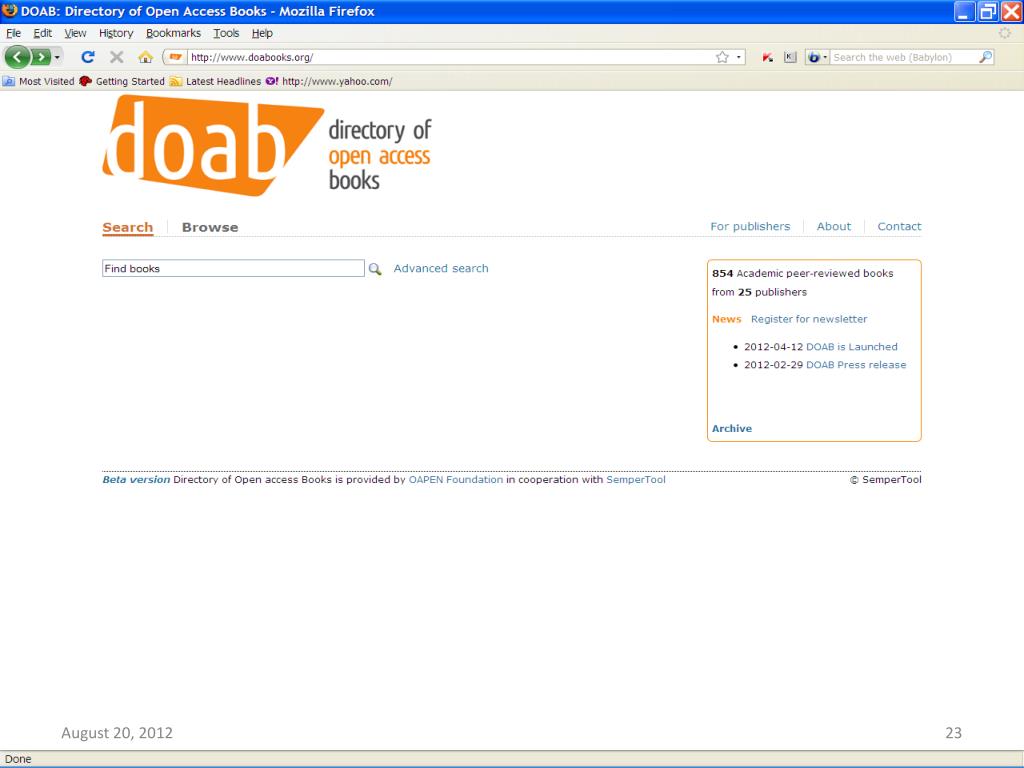Go forward with the green forward arrow
The height and width of the screenshot is (768, 1024).
click(40, 57)
